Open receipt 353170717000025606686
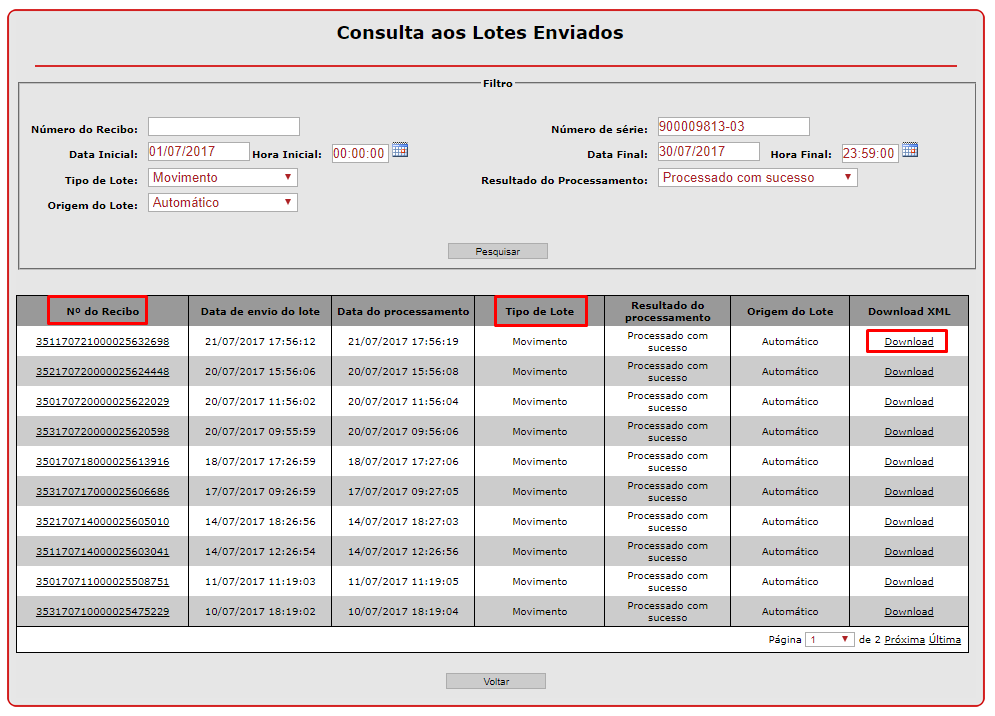995x716 pixels. click(103, 492)
